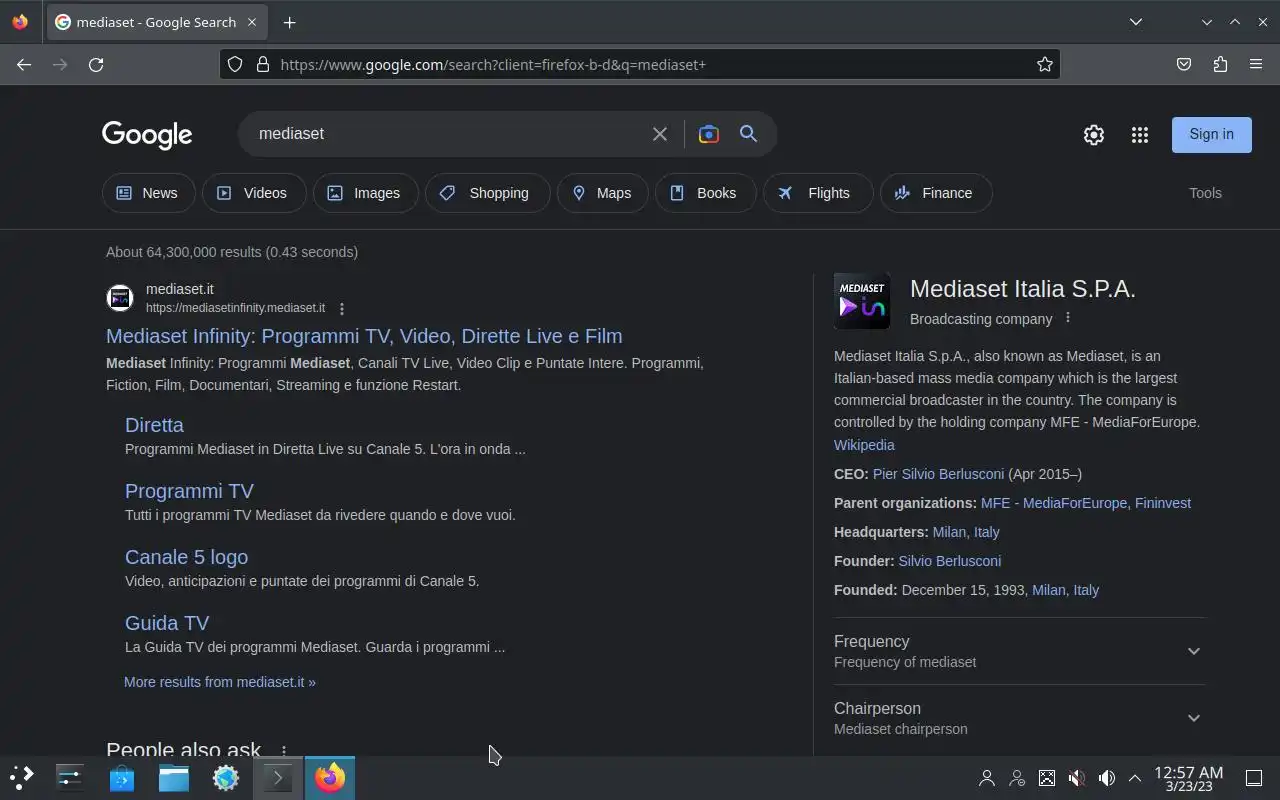Switch to Images results

365,193
